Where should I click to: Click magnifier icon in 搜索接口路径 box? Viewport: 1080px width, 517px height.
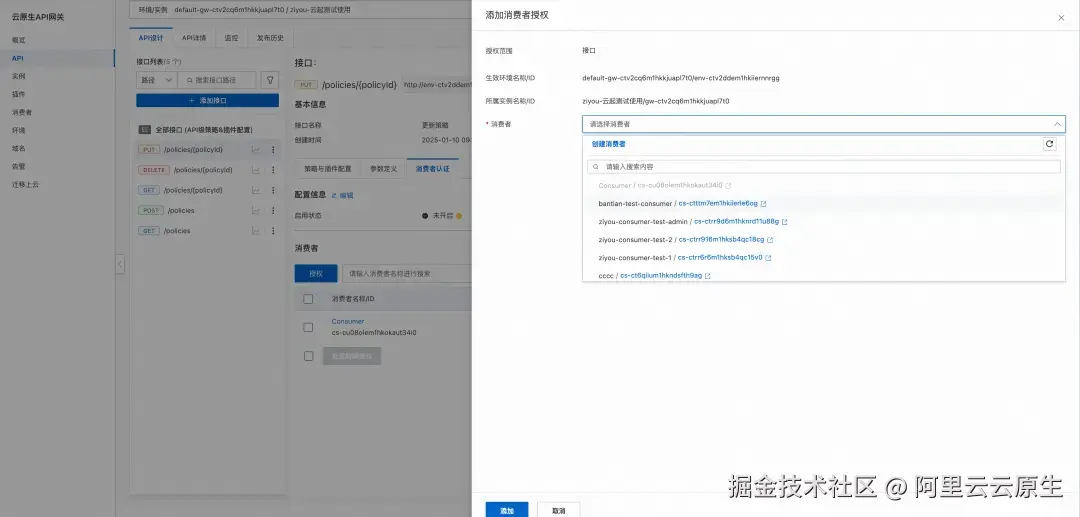[x=189, y=81]
